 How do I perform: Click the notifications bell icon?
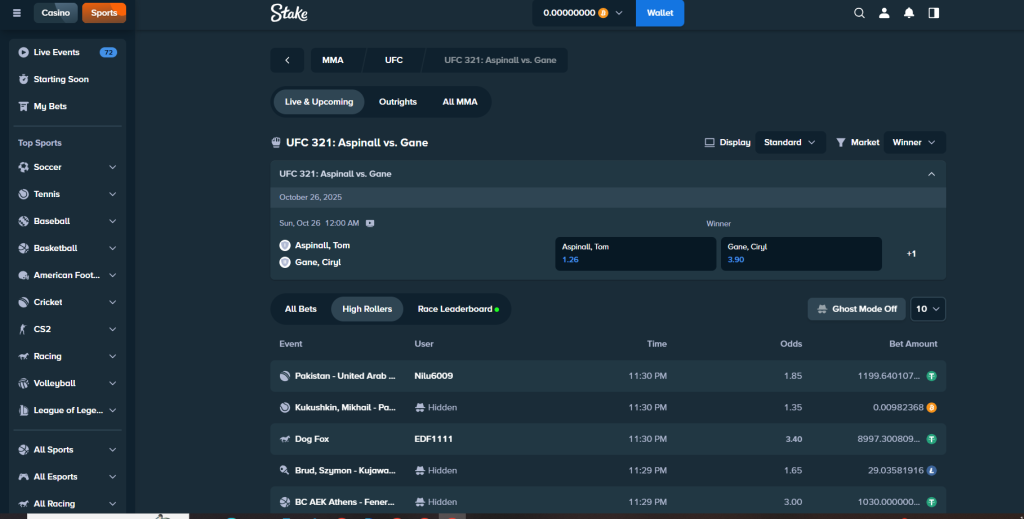(909, 13)
